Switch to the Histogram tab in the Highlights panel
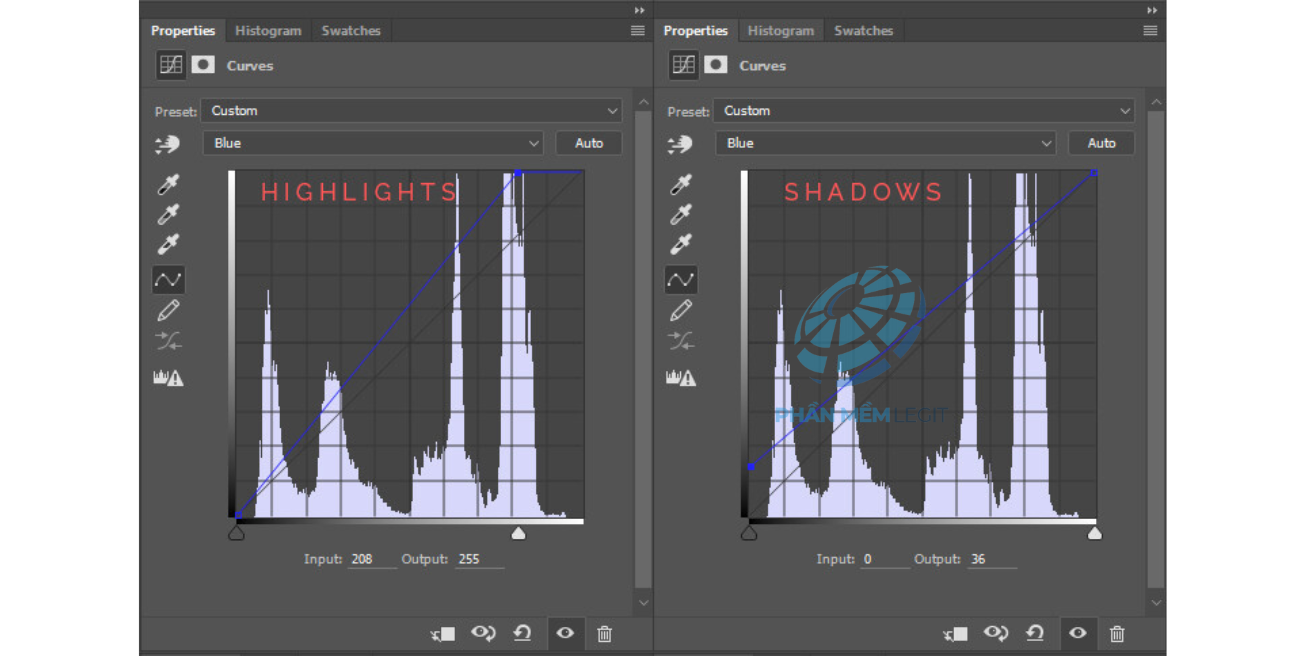Viewport: 1305px width, 656px height. 268,31
